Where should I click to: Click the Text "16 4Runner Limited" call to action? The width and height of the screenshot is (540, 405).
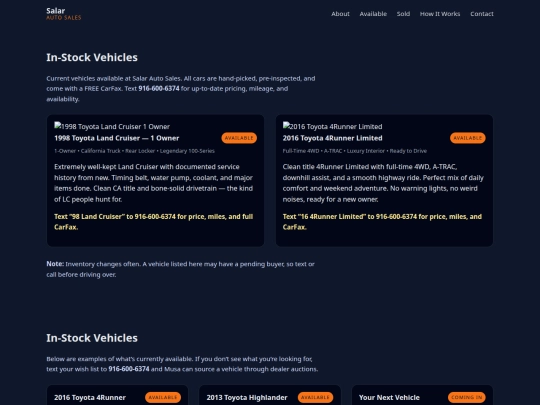tap(382, 222)
